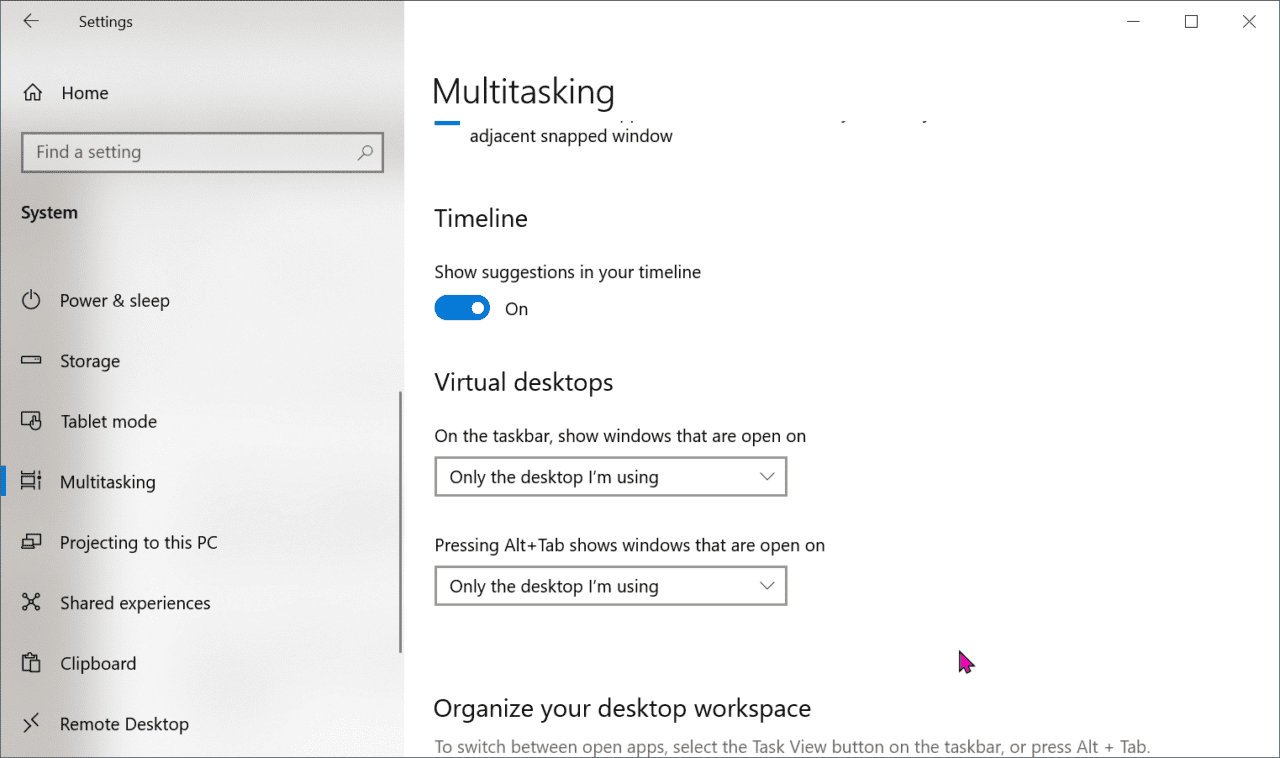The height and width of the screenshot is (758, 1280).
Task: Navigate back with the arrow button
Action: (x=31, y=21)
